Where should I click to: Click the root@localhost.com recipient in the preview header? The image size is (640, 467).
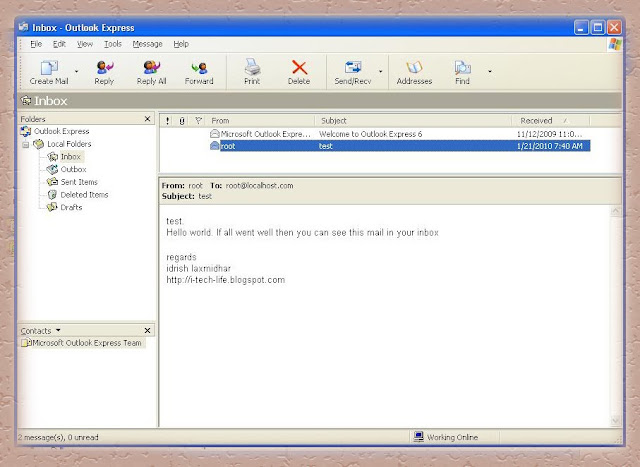pyautogui.click(x=260, y=185)
